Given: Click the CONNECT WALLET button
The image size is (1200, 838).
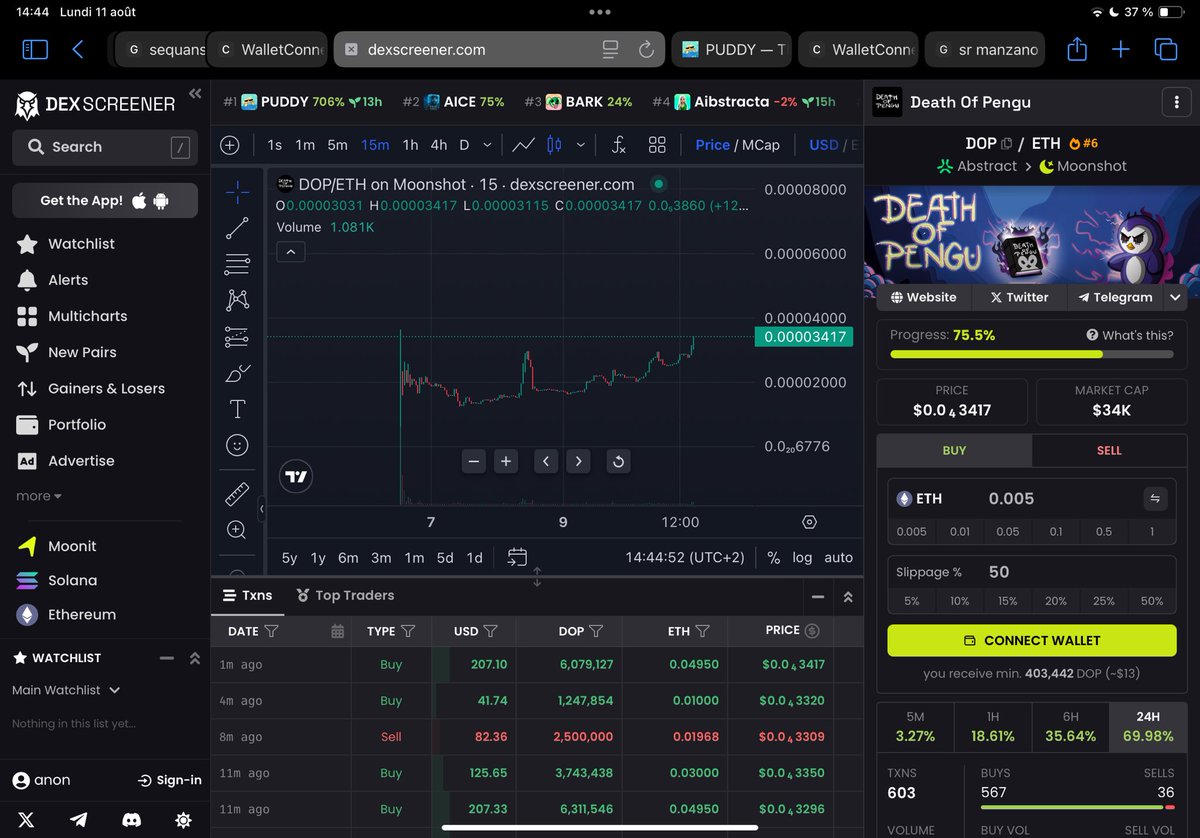Looking at the screenshot, I should (x=1032, y=640).
